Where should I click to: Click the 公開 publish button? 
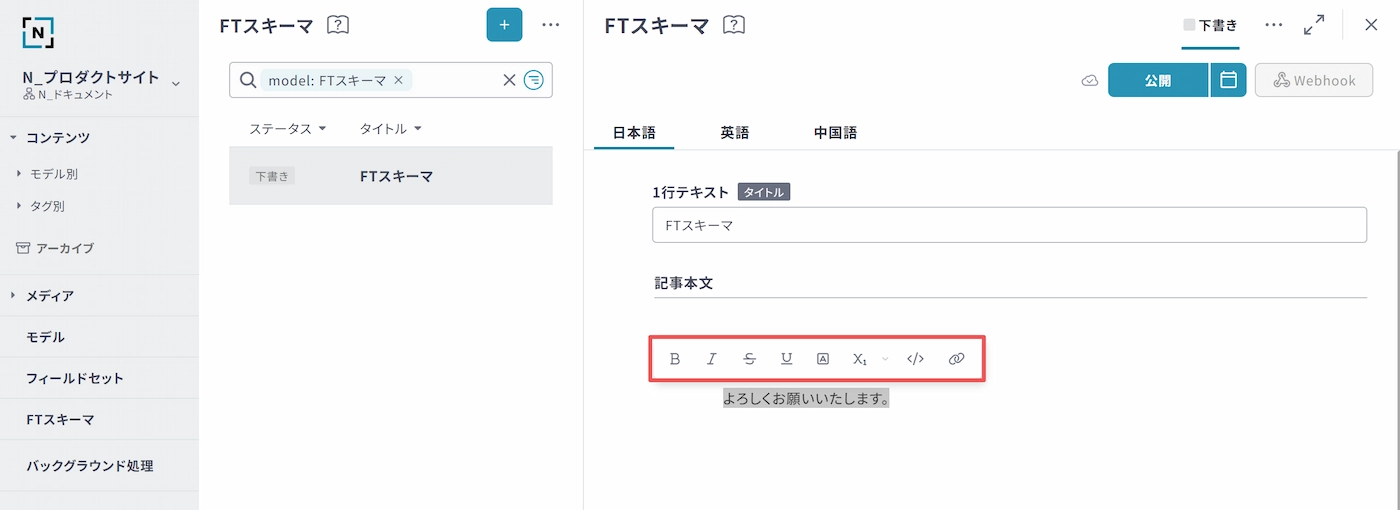[x=1157, y=80]
